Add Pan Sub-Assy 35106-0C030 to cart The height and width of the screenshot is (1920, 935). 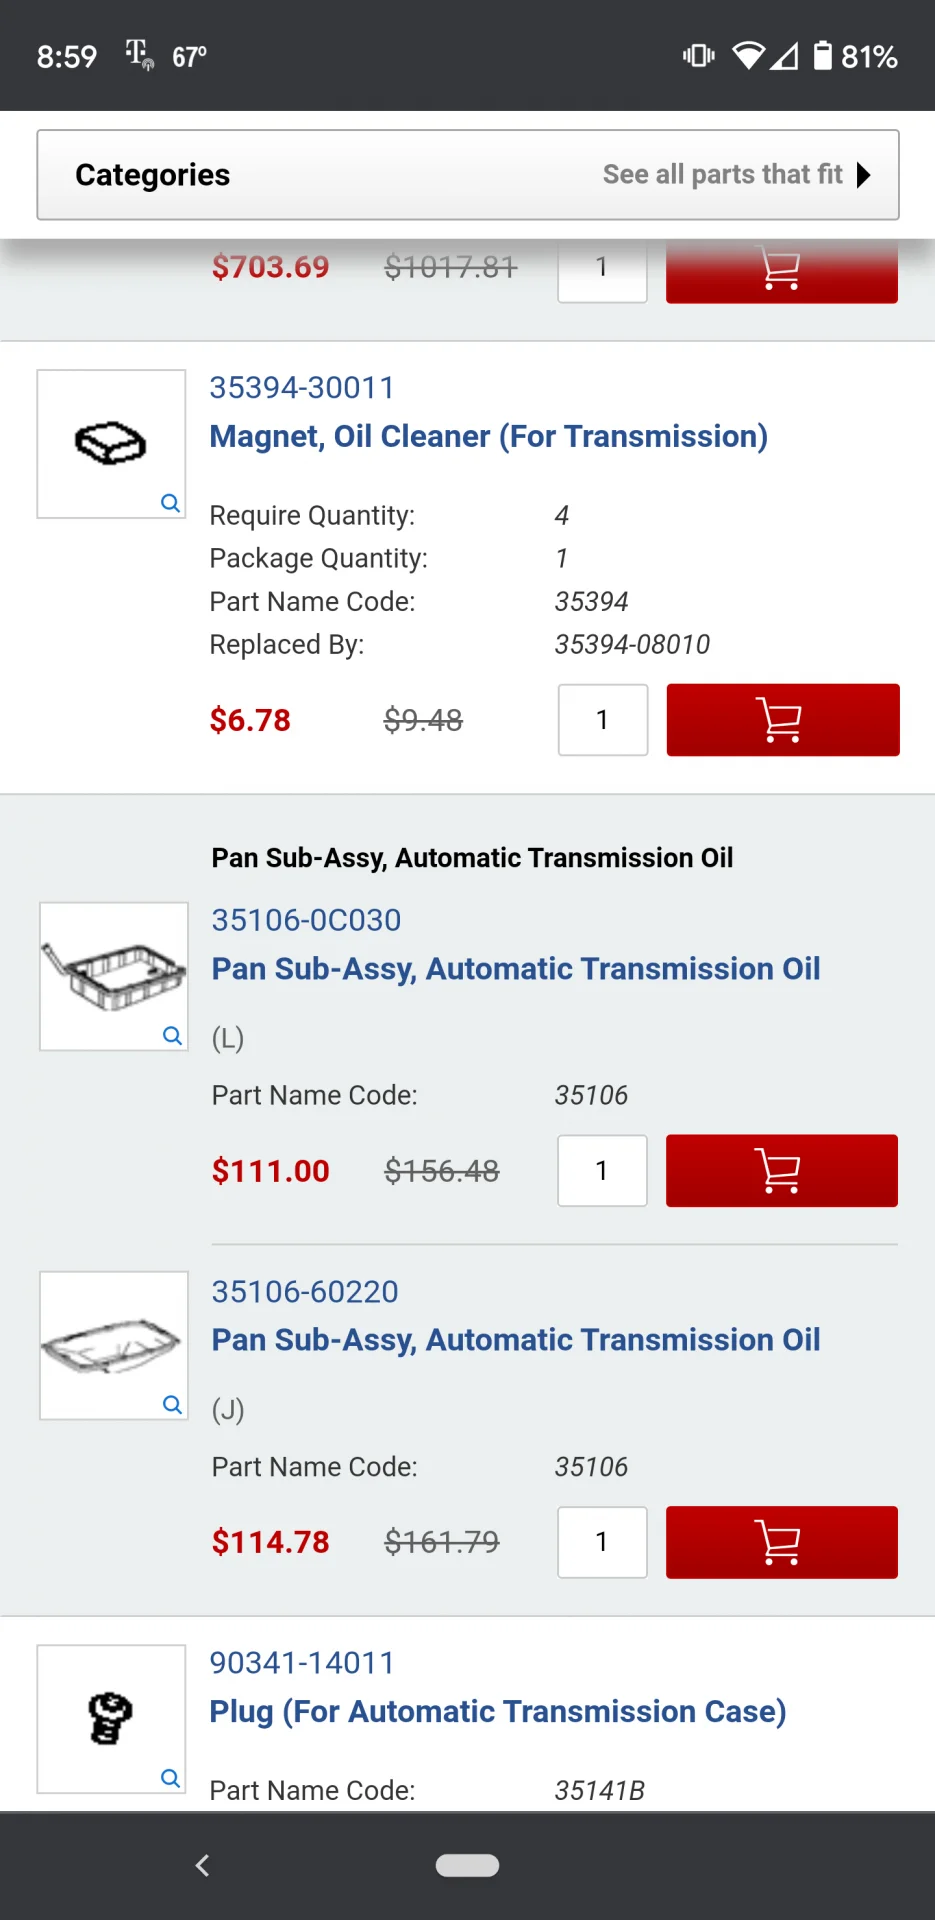pos(781,1171)
